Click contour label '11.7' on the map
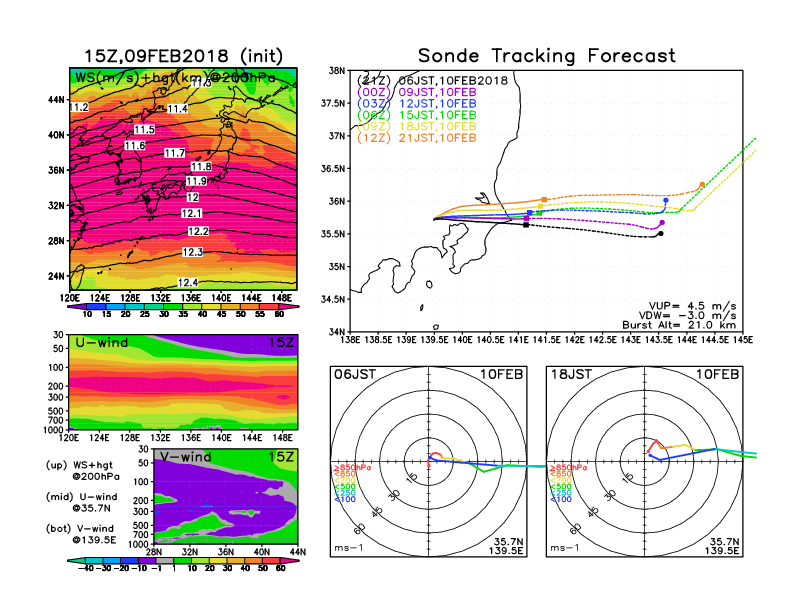This screenshot has height=612, width=792. pyautogui.click(x=175, y=153)
